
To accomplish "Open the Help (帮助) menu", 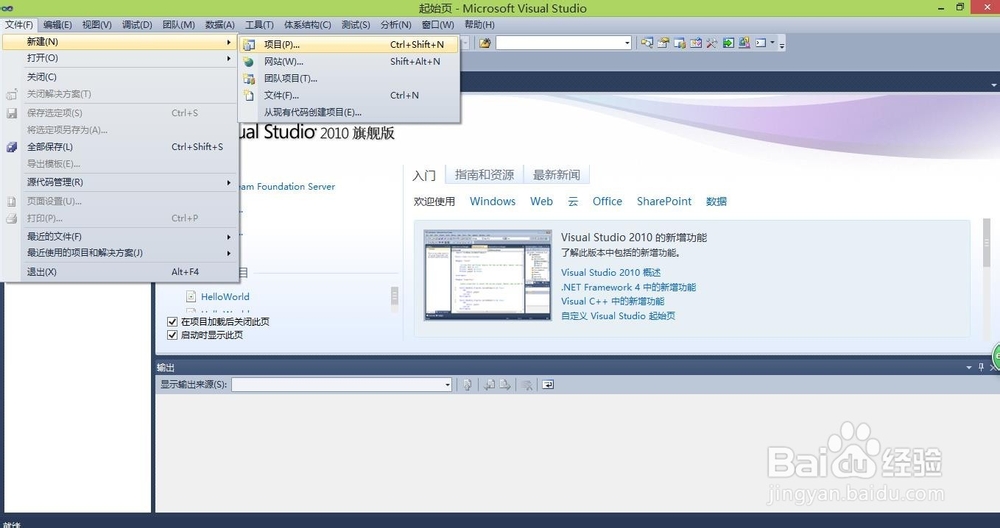I will [479, 25].
